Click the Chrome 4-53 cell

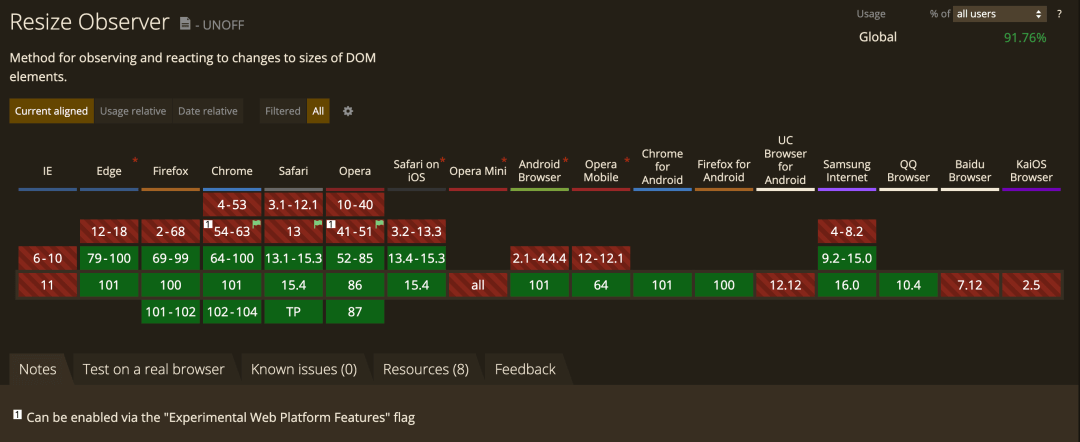pyautogui.click(x=231, y=204)
